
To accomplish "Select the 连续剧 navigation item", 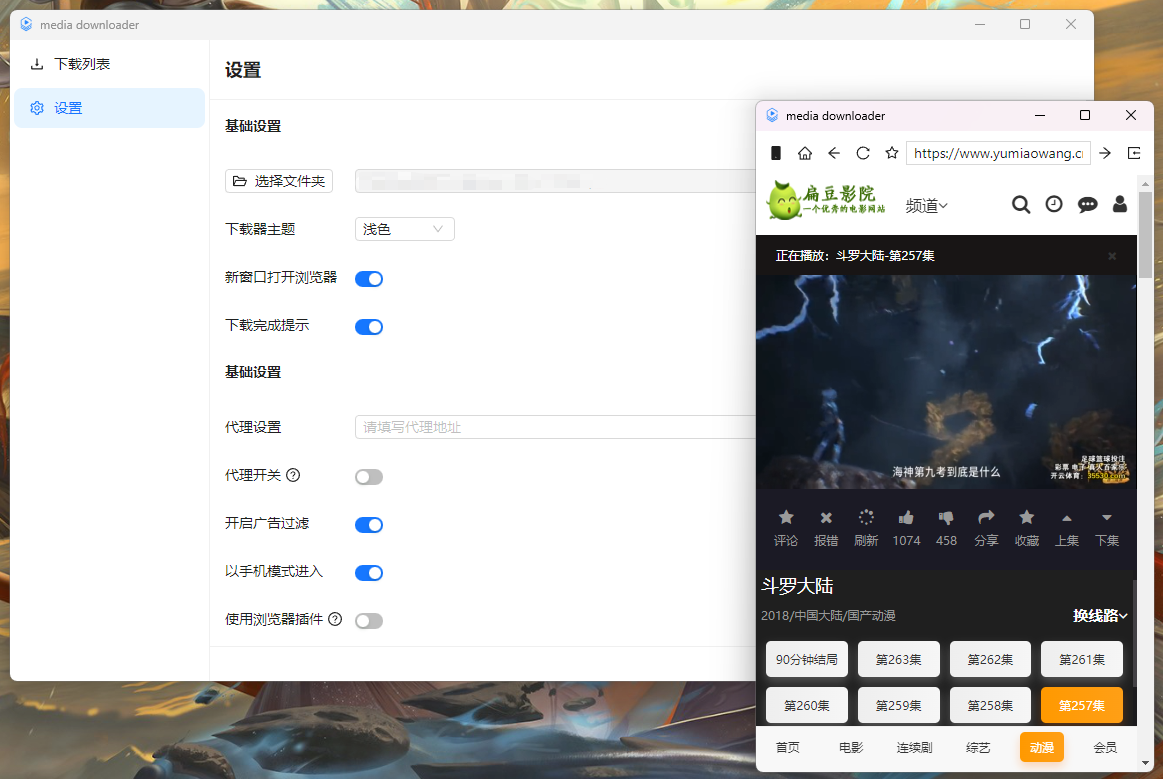I will tap(914, 746).
